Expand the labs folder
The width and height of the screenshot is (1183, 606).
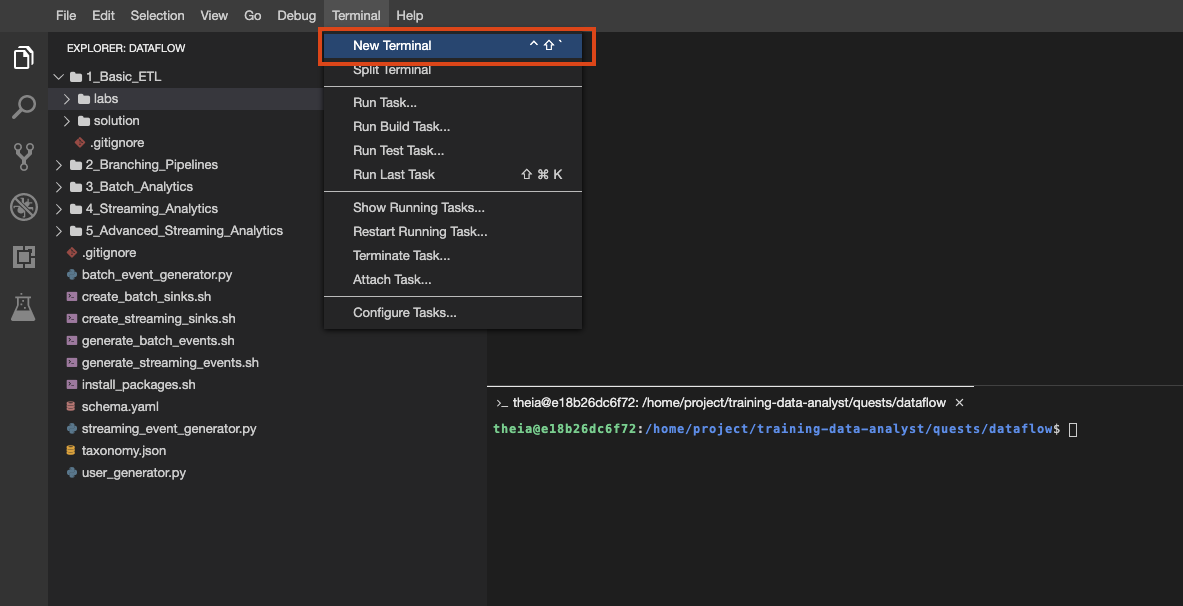(68, 99)
